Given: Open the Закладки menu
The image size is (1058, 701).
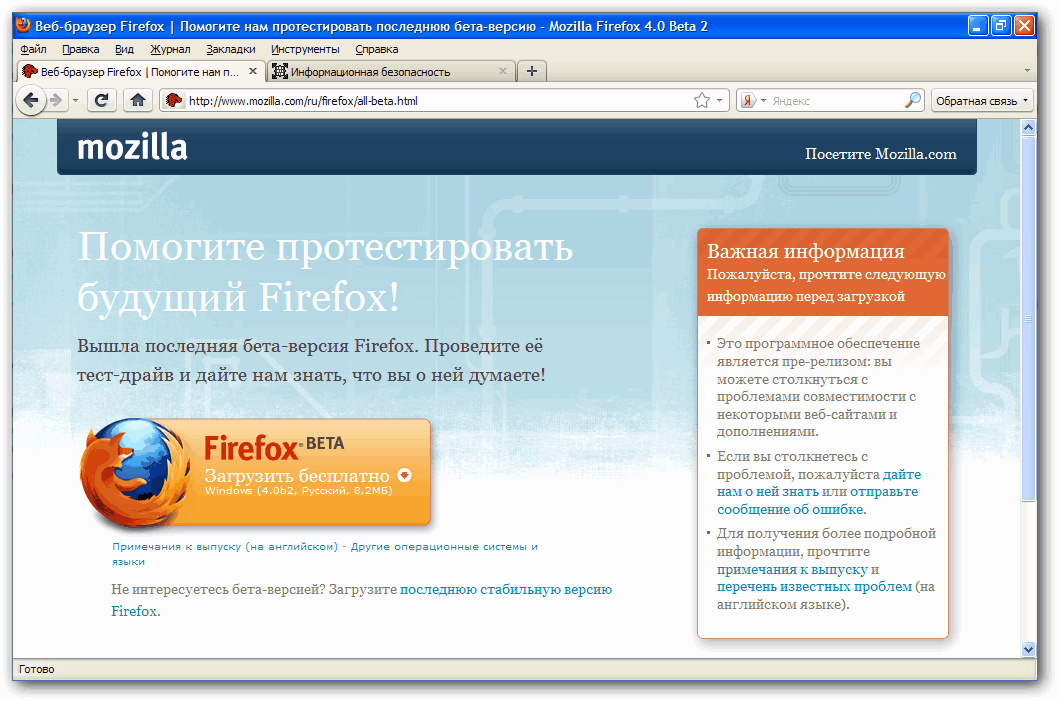Looking at the screenshot, I should coord(231,49).
